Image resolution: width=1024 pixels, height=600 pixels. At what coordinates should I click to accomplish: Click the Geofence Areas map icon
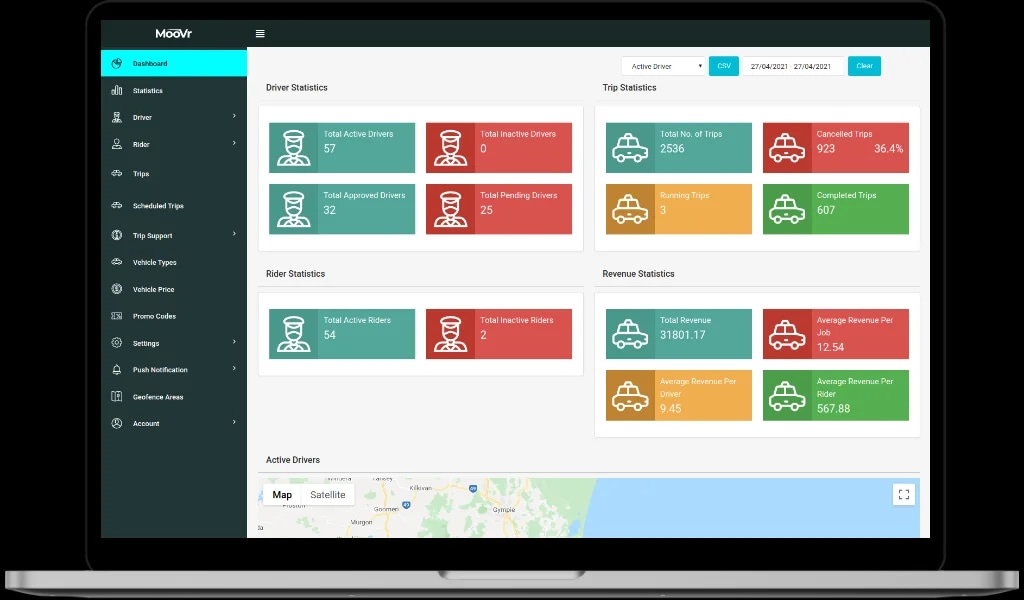point(117,396)
